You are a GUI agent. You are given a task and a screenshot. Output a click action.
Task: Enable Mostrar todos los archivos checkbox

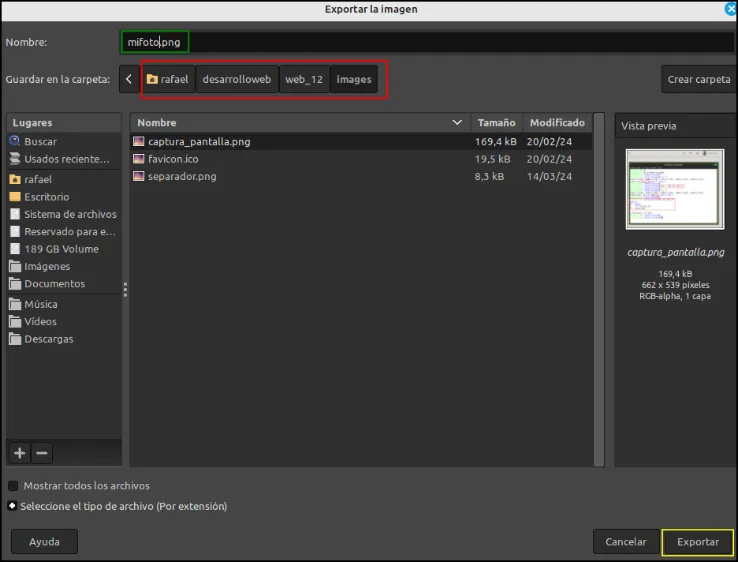tap(13, 486)
